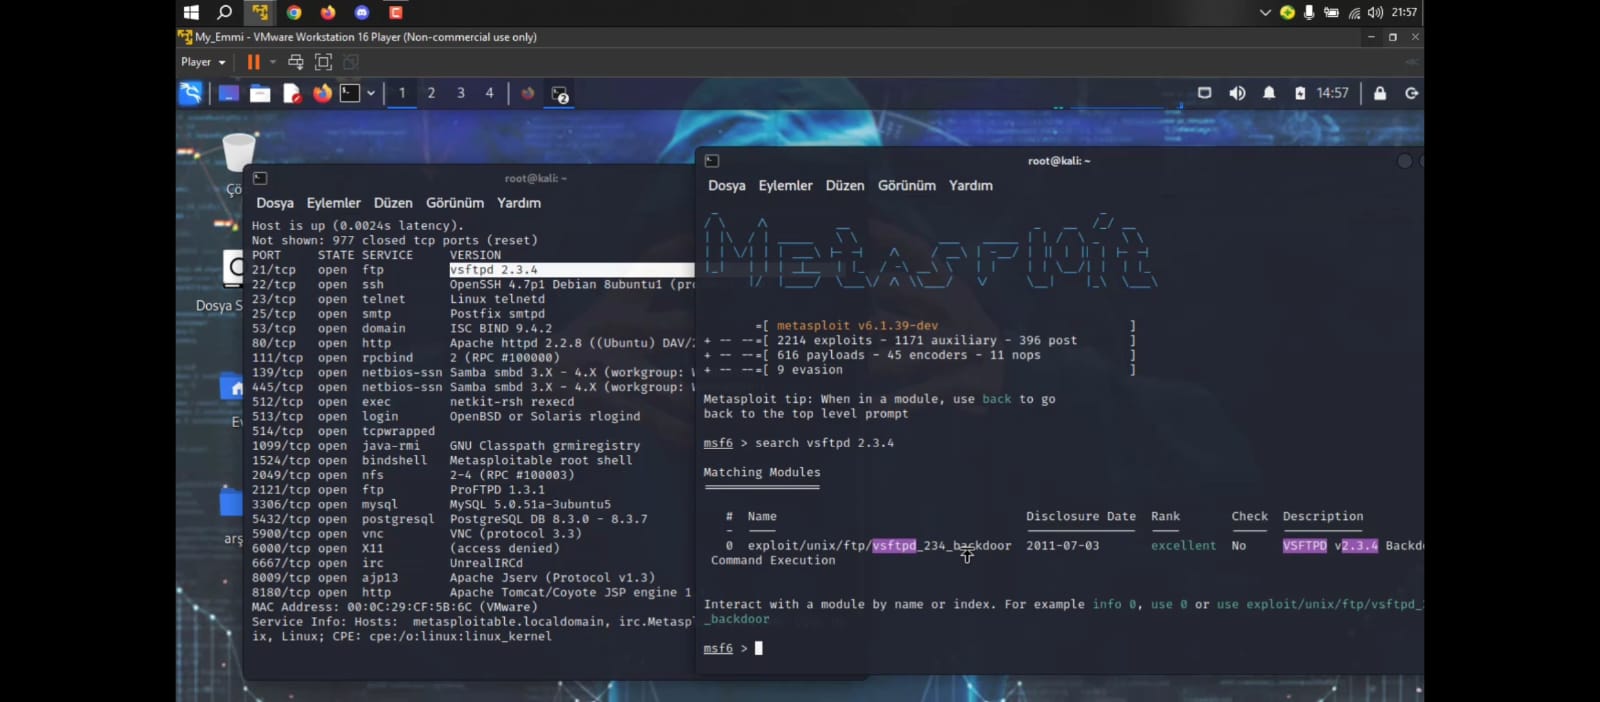The image size is (1600, 702).
Task: Lock the Kali screen with padlock icon
Action: pos(1380,93)
